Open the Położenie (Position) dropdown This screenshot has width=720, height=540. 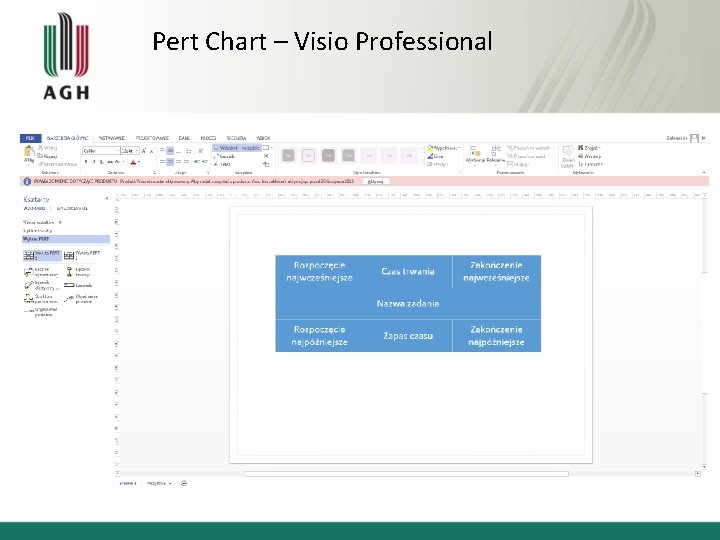click(496, 155)
